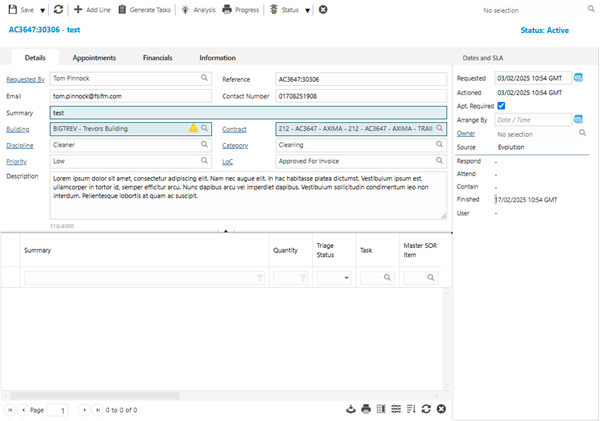The image size is (600, 421).
Task: Expand the Status dropdown arrow
Action: pyautogui.click(x=306, y=9)
